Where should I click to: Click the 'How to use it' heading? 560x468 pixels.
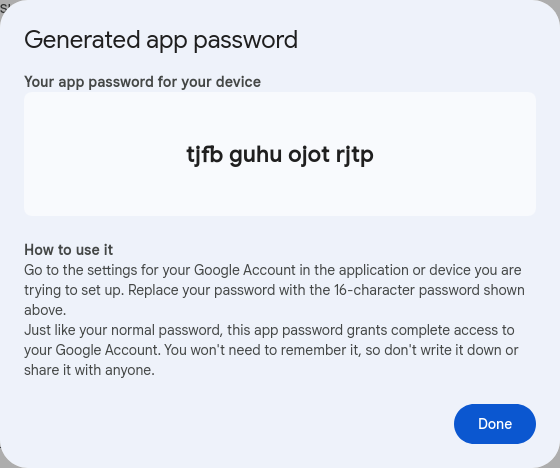pos(69,250)
